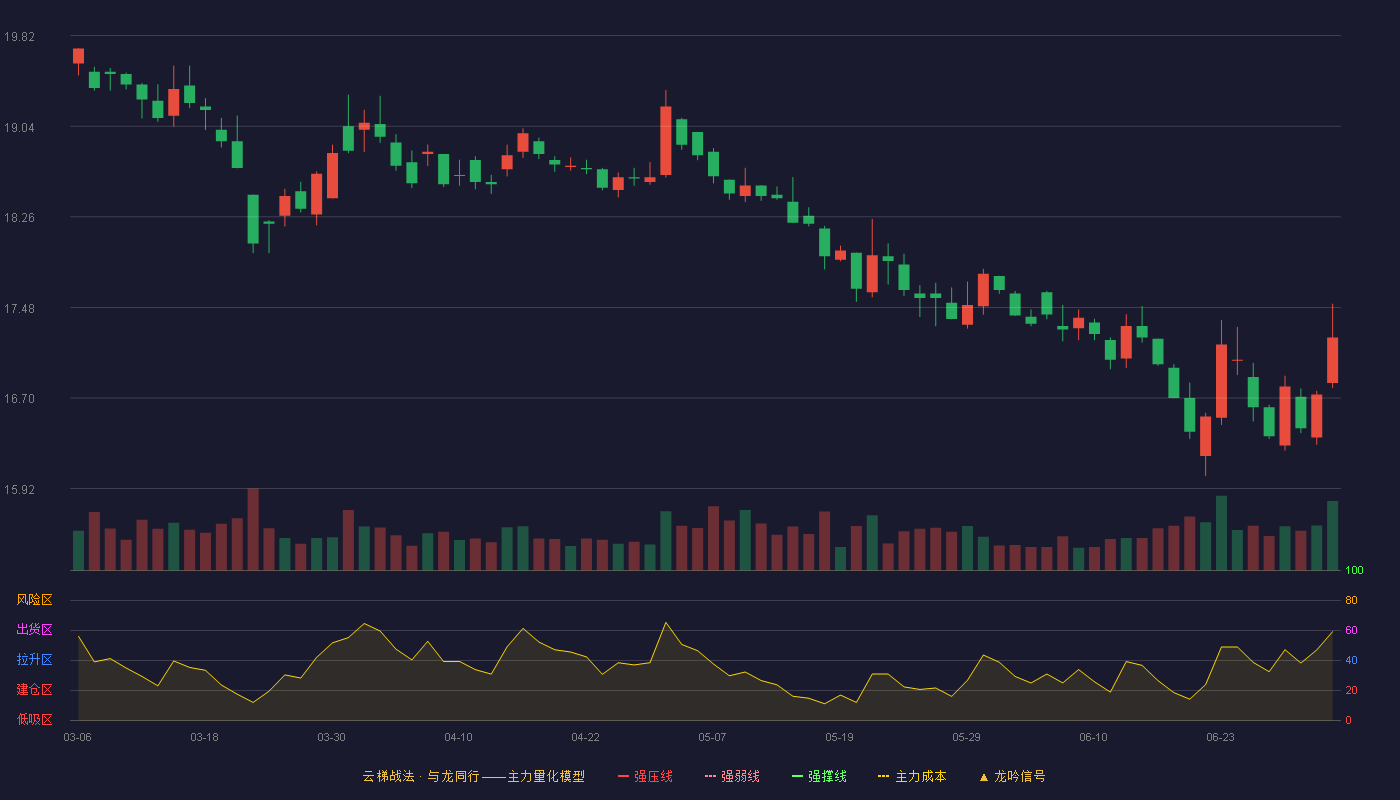Click the 建仓区 zone label
This screenshot has height=800, width=1400.
[34, 690]
